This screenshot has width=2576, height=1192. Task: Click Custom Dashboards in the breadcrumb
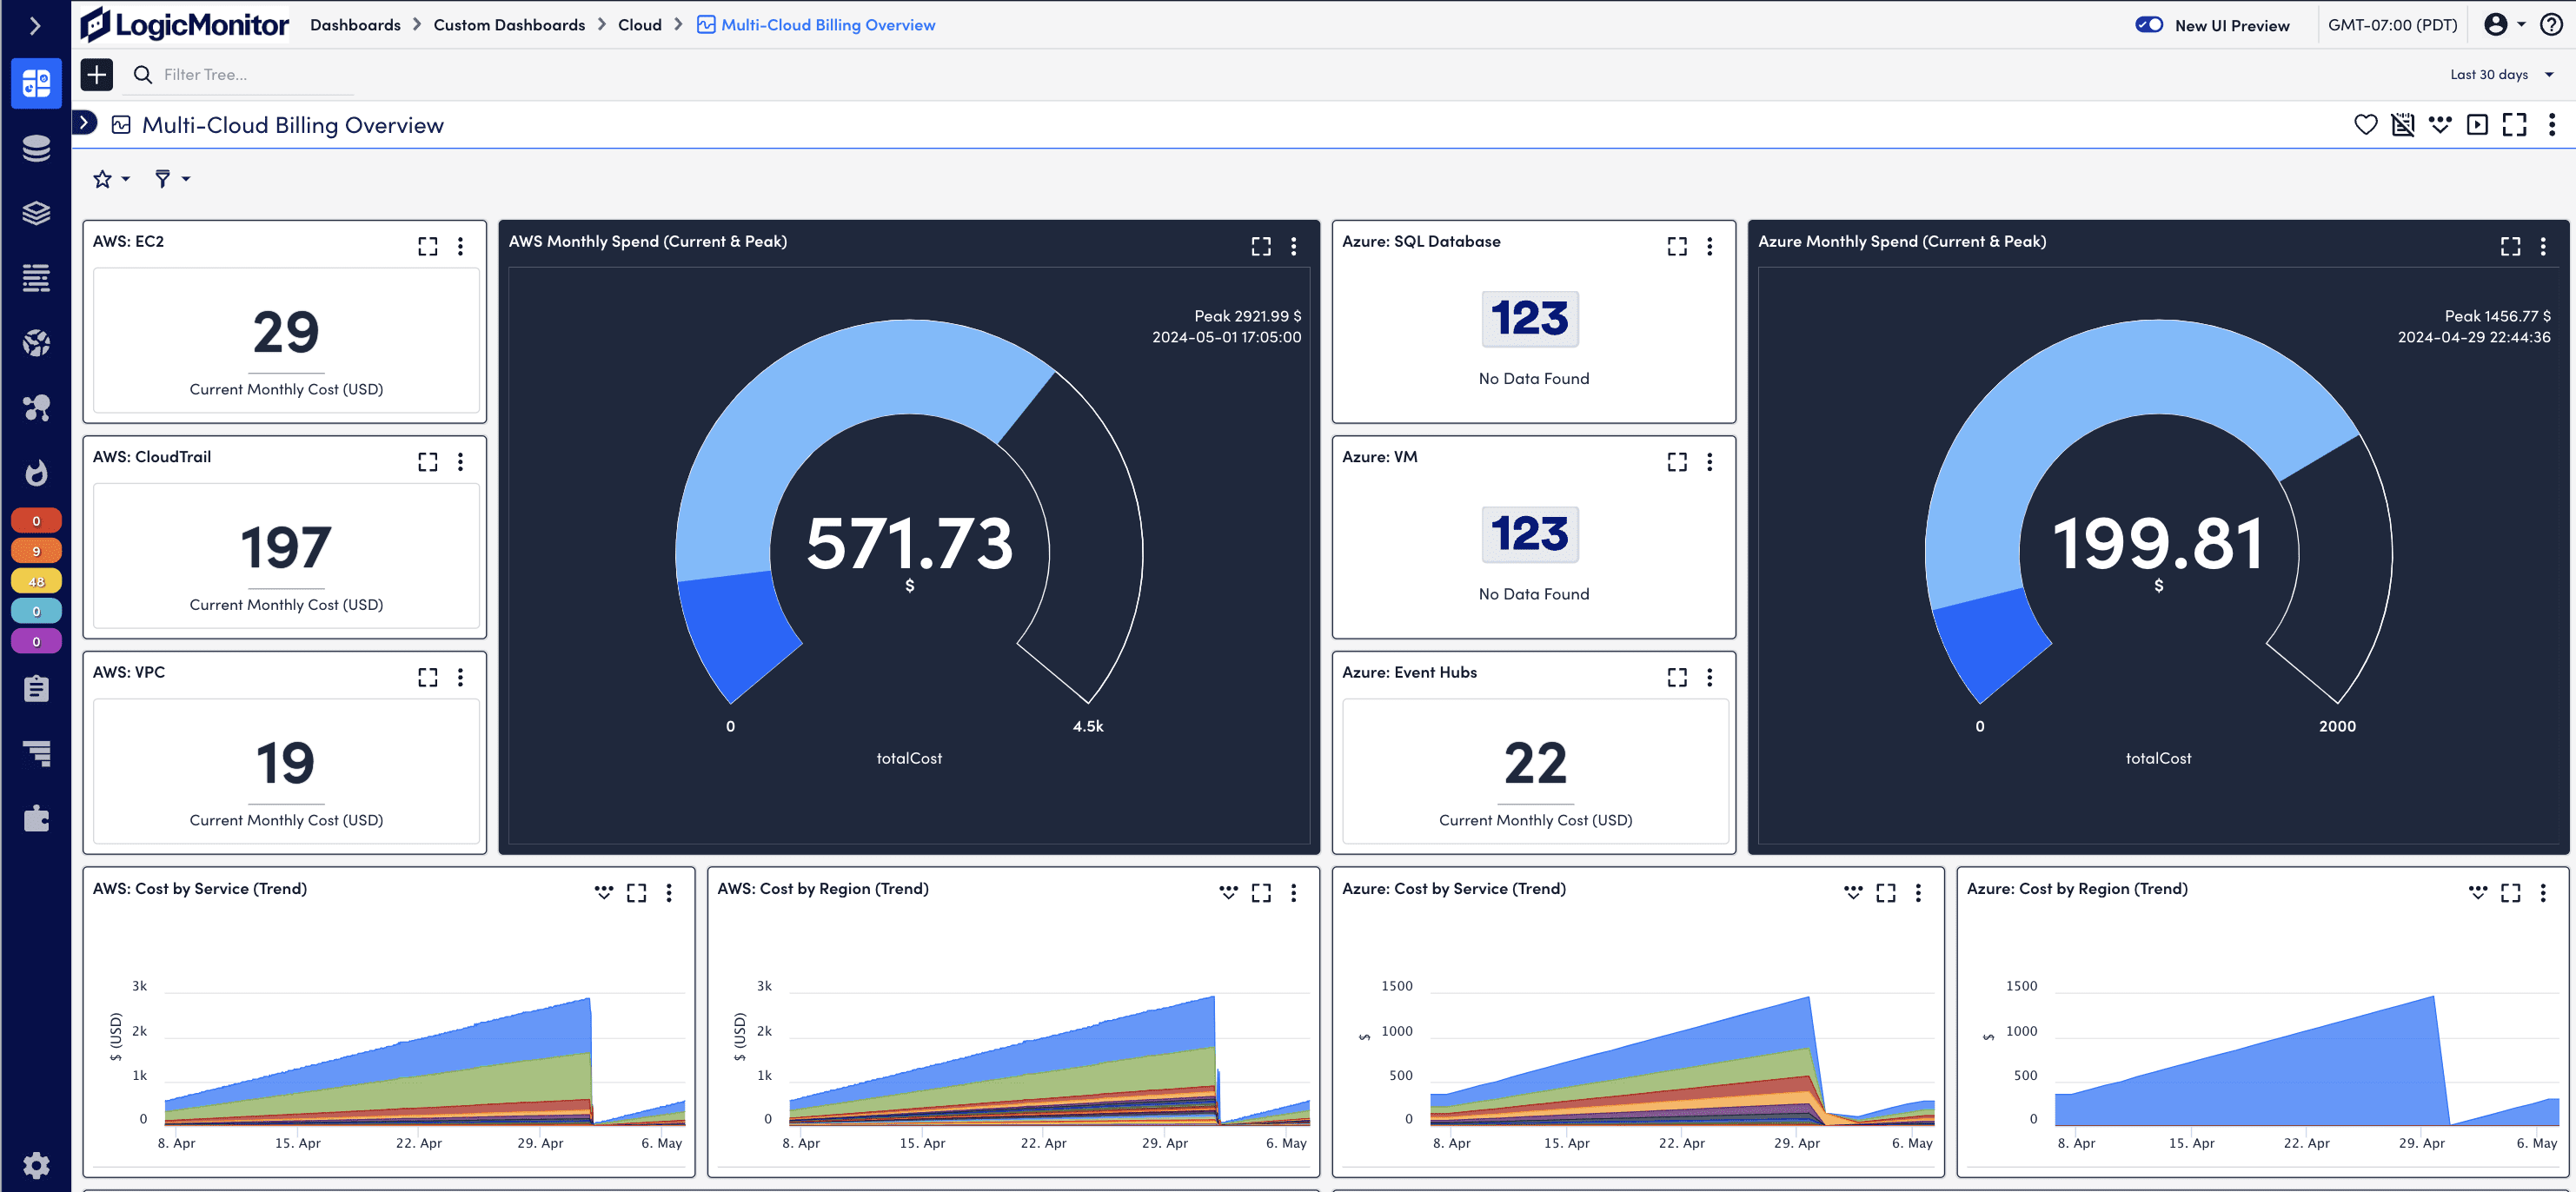pyautogui.click(x=509, y=25)
